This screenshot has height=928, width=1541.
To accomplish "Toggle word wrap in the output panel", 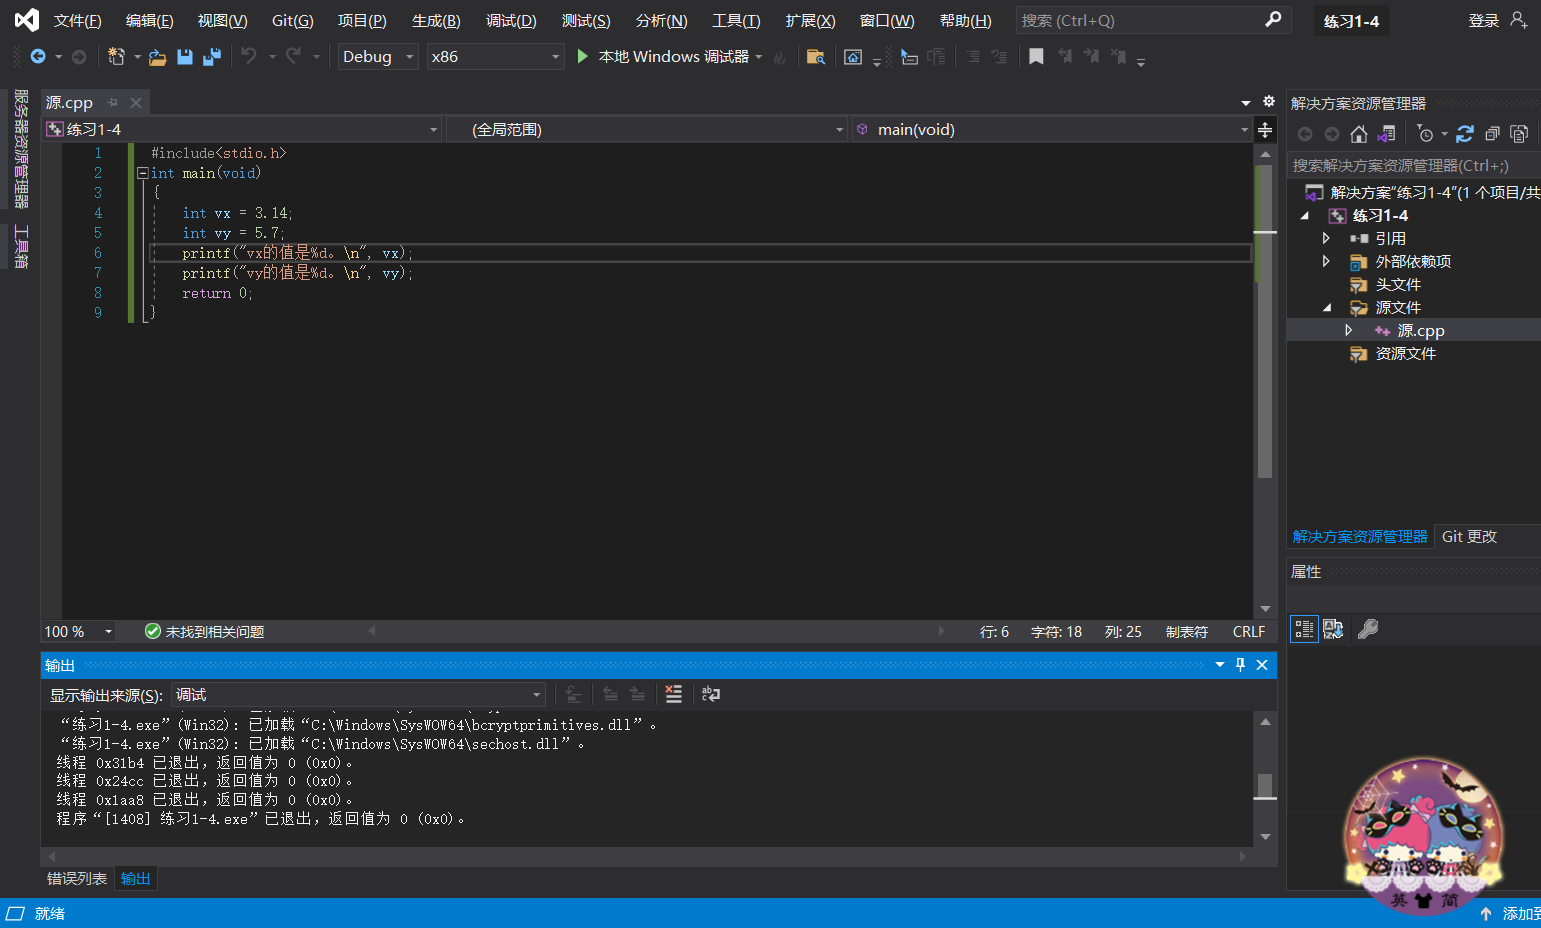I will pos(711,694).
